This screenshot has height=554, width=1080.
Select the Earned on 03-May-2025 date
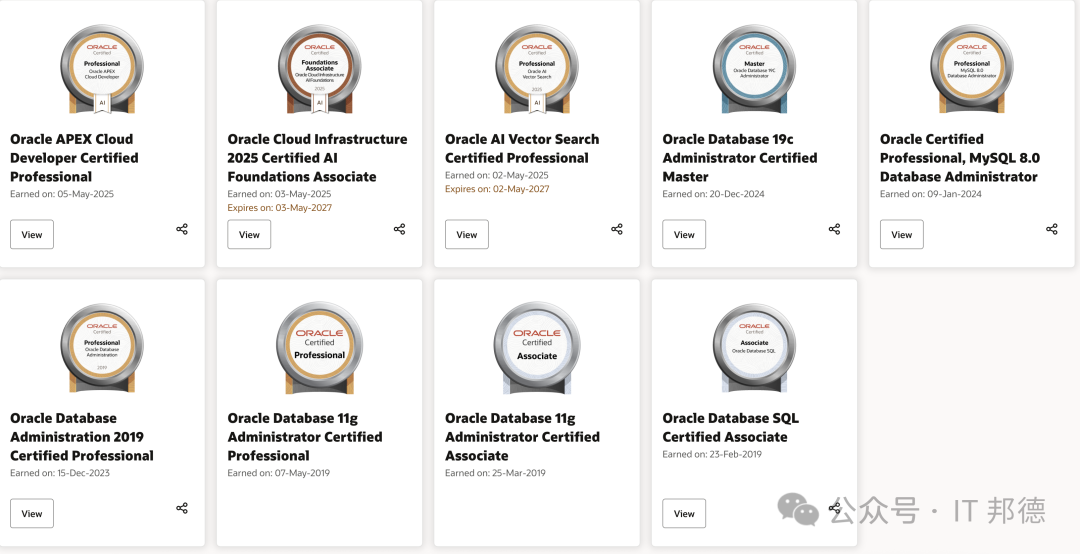click(280, 194)
